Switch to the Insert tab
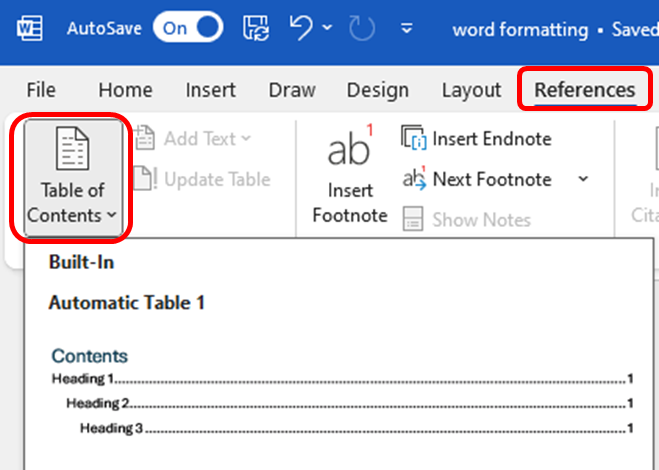Screen dimensions: 659x470 tap(210, 90)
